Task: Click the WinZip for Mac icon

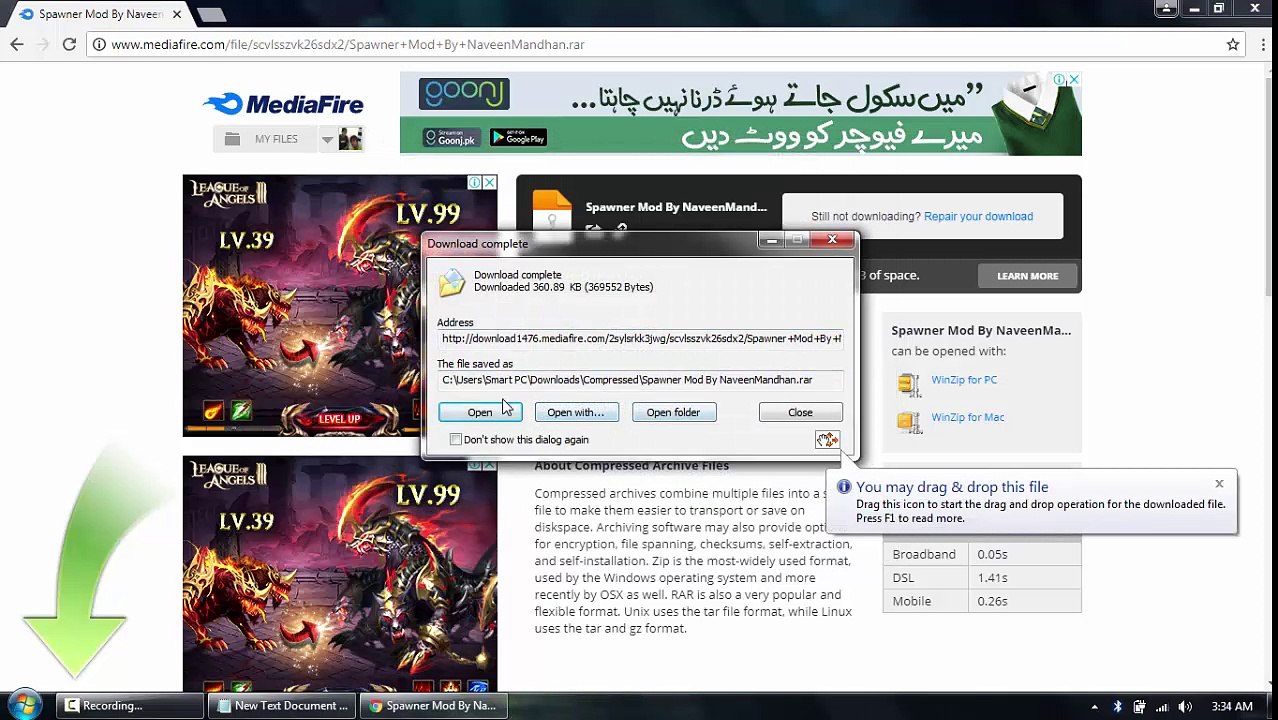Action: (908, 420)
